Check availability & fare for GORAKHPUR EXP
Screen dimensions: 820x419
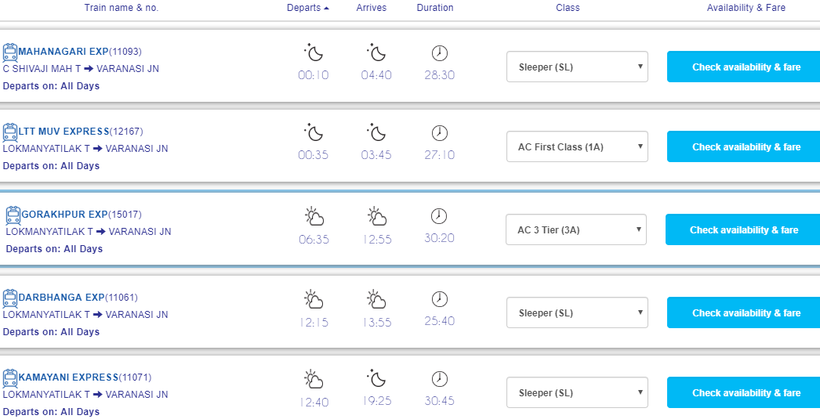point(743,230)
